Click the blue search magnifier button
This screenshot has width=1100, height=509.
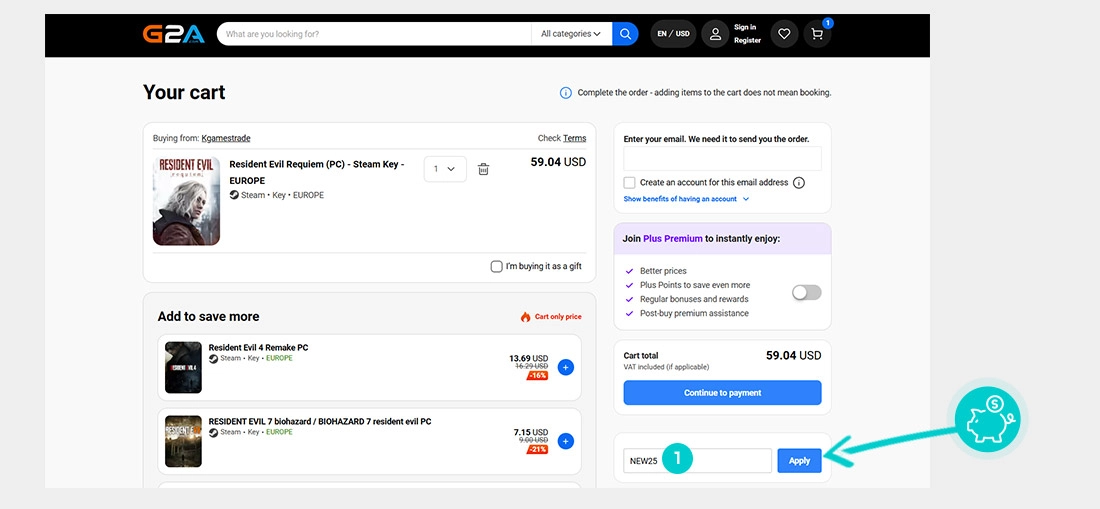(625, 34)
